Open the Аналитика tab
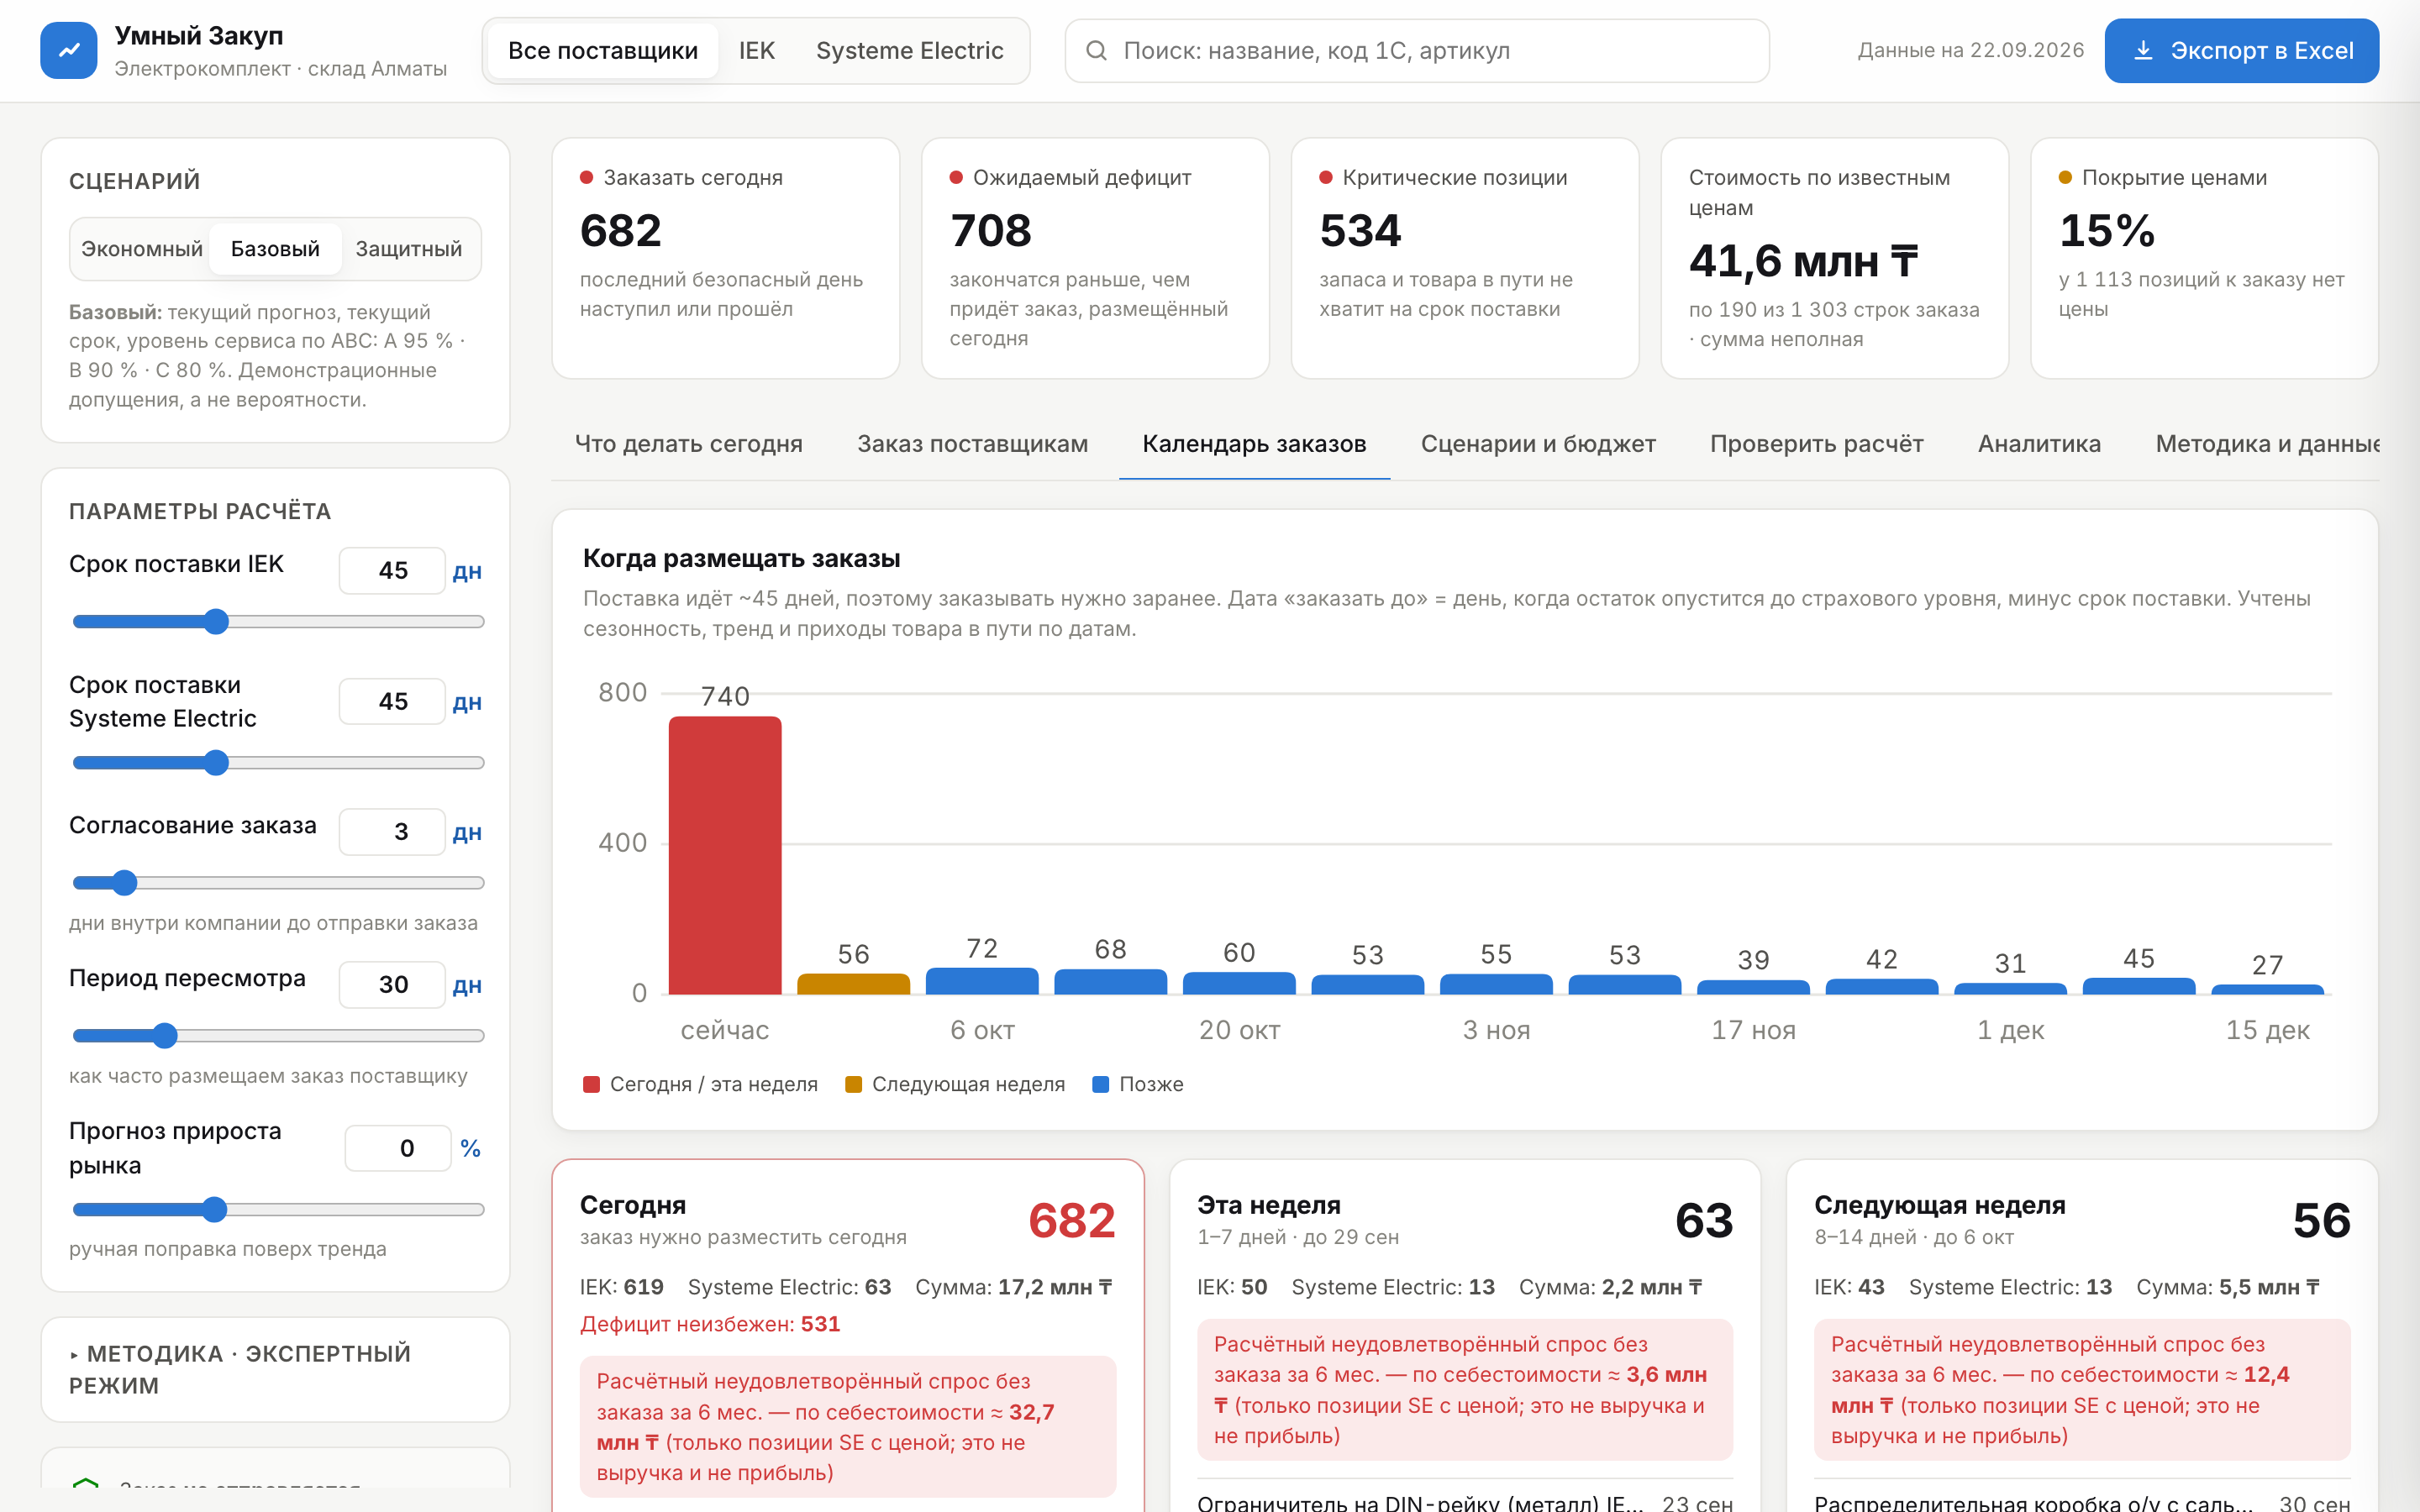The image size is (2420, 1512). [2039, 444]
